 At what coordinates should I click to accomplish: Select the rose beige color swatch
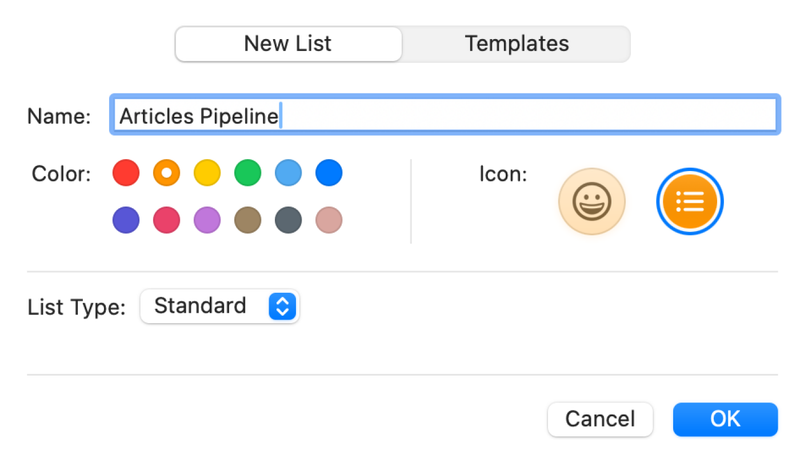(x=329, y=220)
